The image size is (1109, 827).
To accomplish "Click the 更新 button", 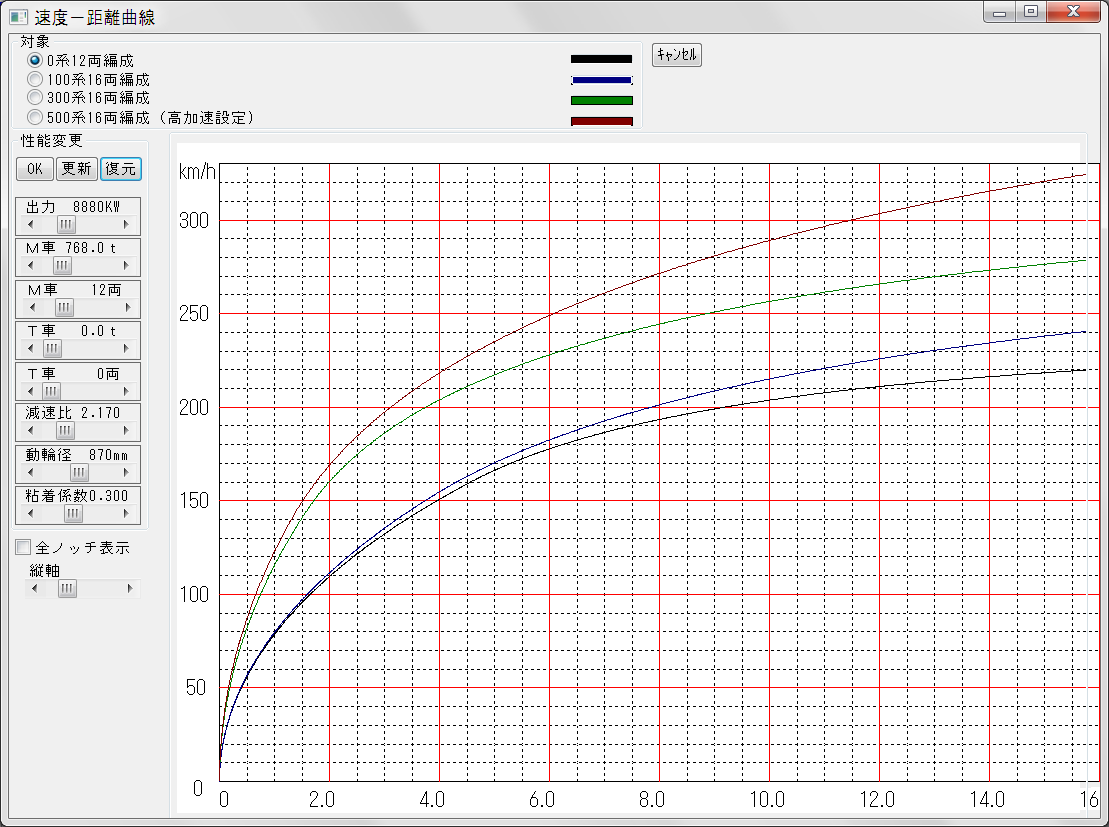I will tap(76, 169).
